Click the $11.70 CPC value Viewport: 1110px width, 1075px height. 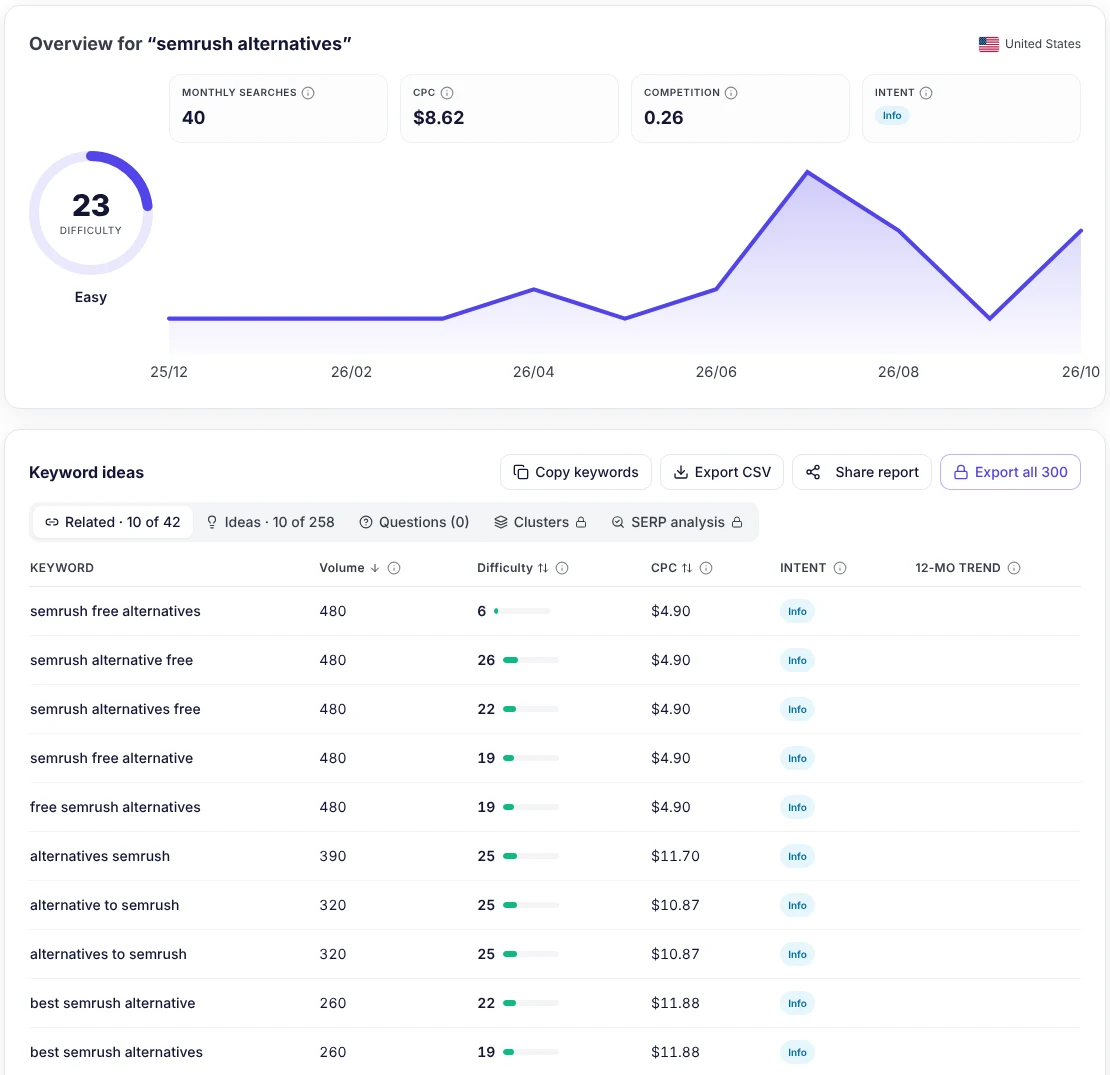coord(675,856)
